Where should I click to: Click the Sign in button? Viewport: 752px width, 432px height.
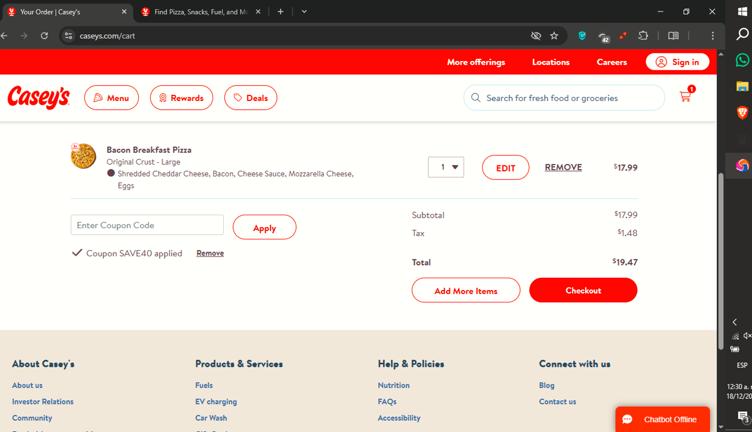(x=677, y=62)
